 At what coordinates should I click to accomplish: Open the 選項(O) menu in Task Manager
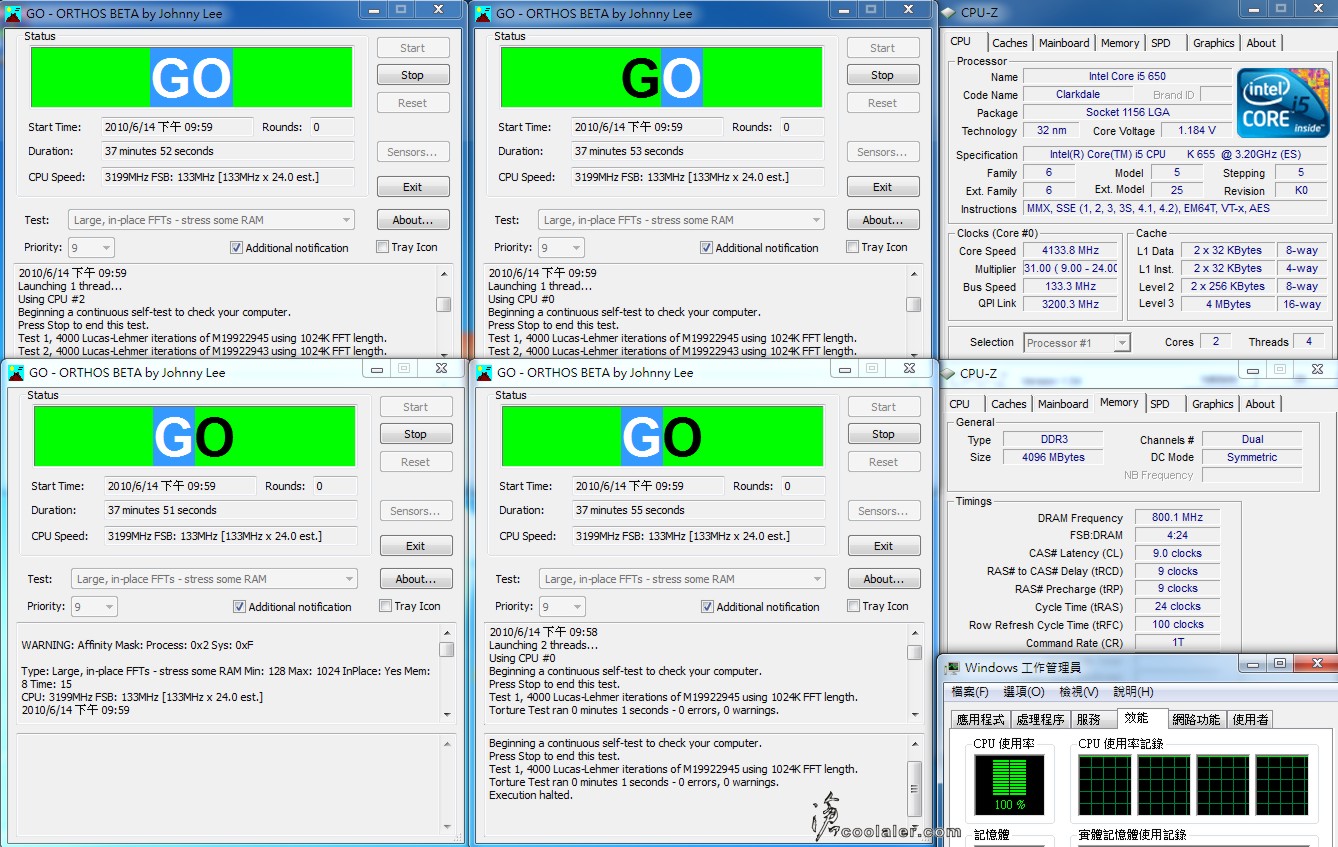(1024, 692)
